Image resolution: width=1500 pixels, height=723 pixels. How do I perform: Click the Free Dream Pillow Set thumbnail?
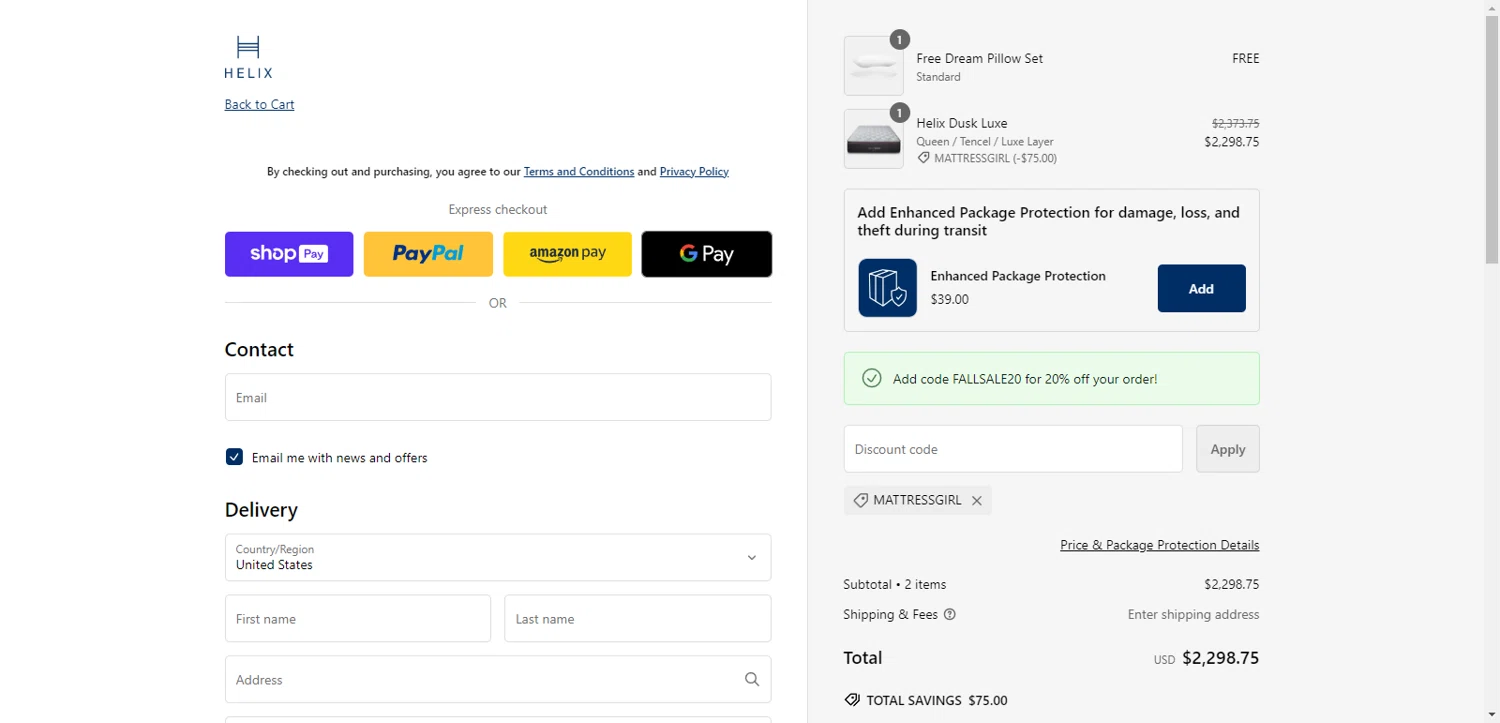click(x=874, y=66)
